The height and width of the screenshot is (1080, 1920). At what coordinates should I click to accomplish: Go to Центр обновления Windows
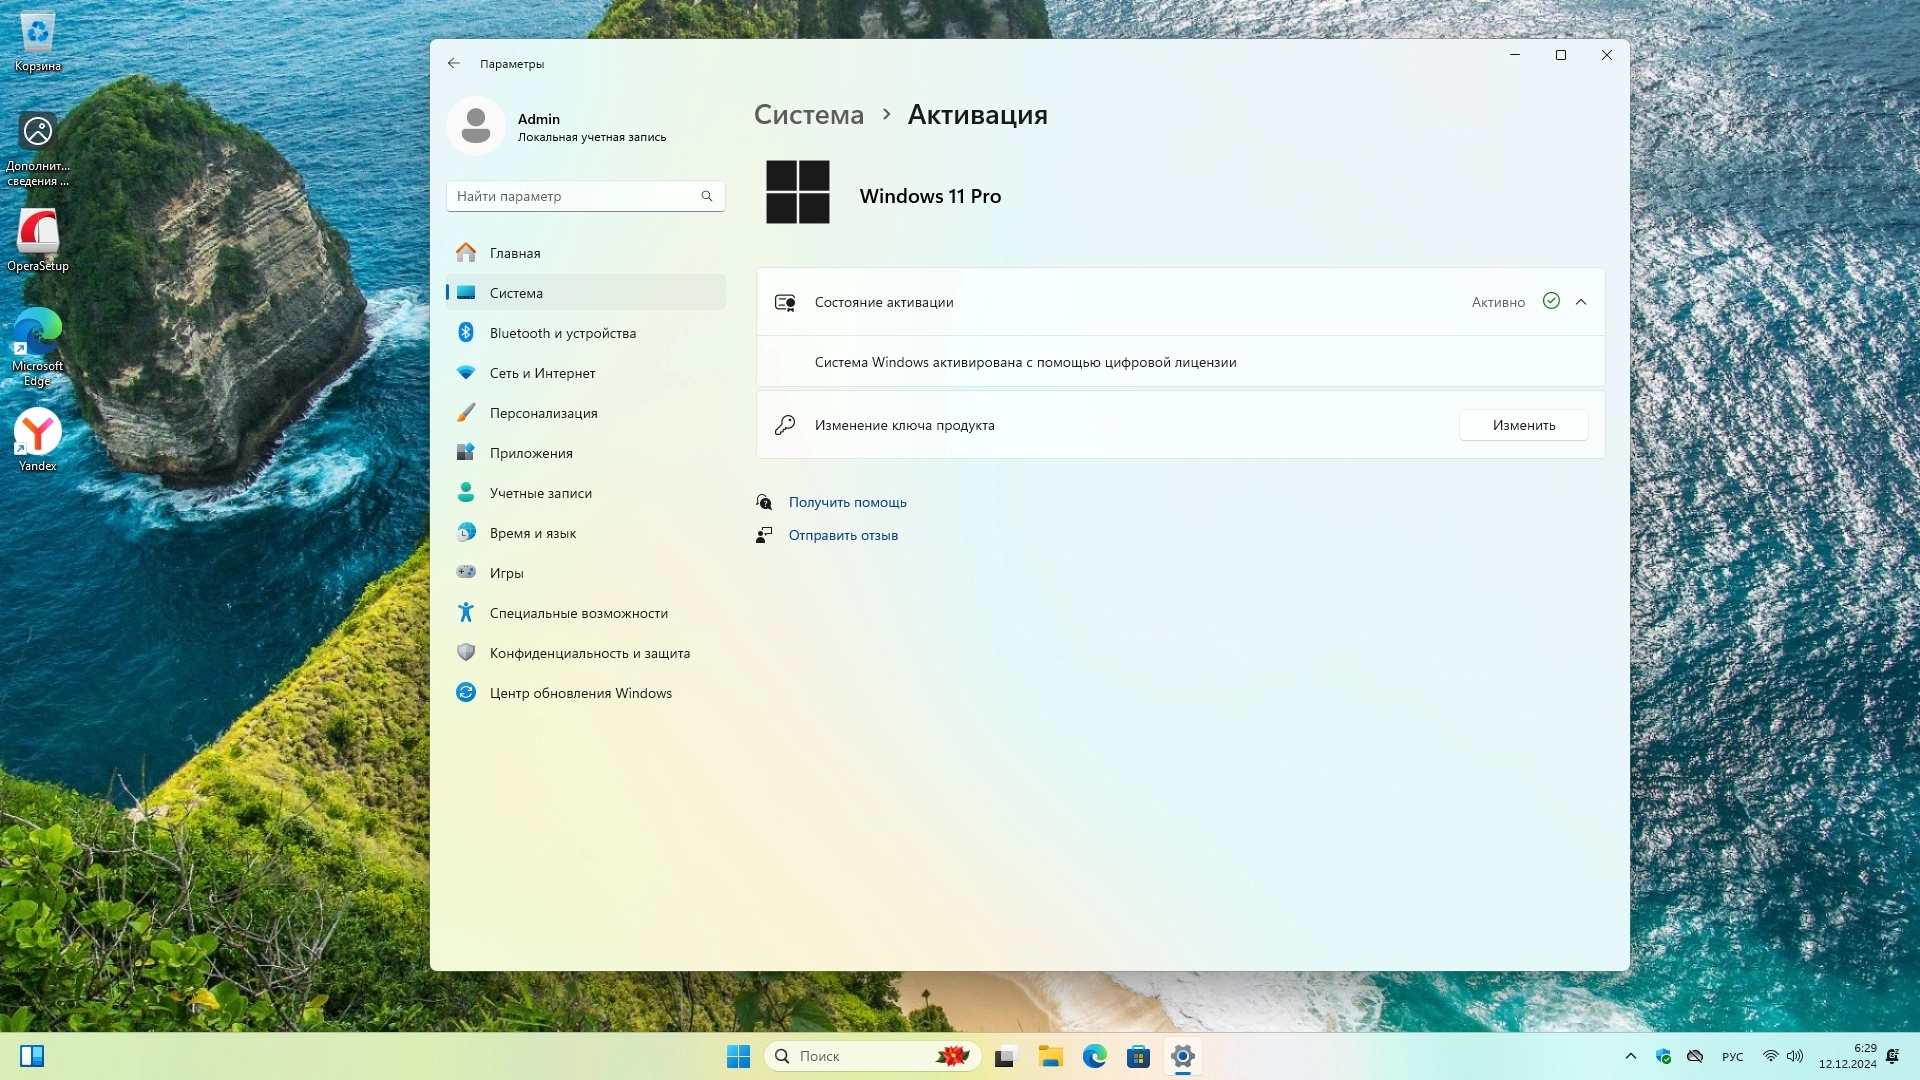[x=580, y=693]
